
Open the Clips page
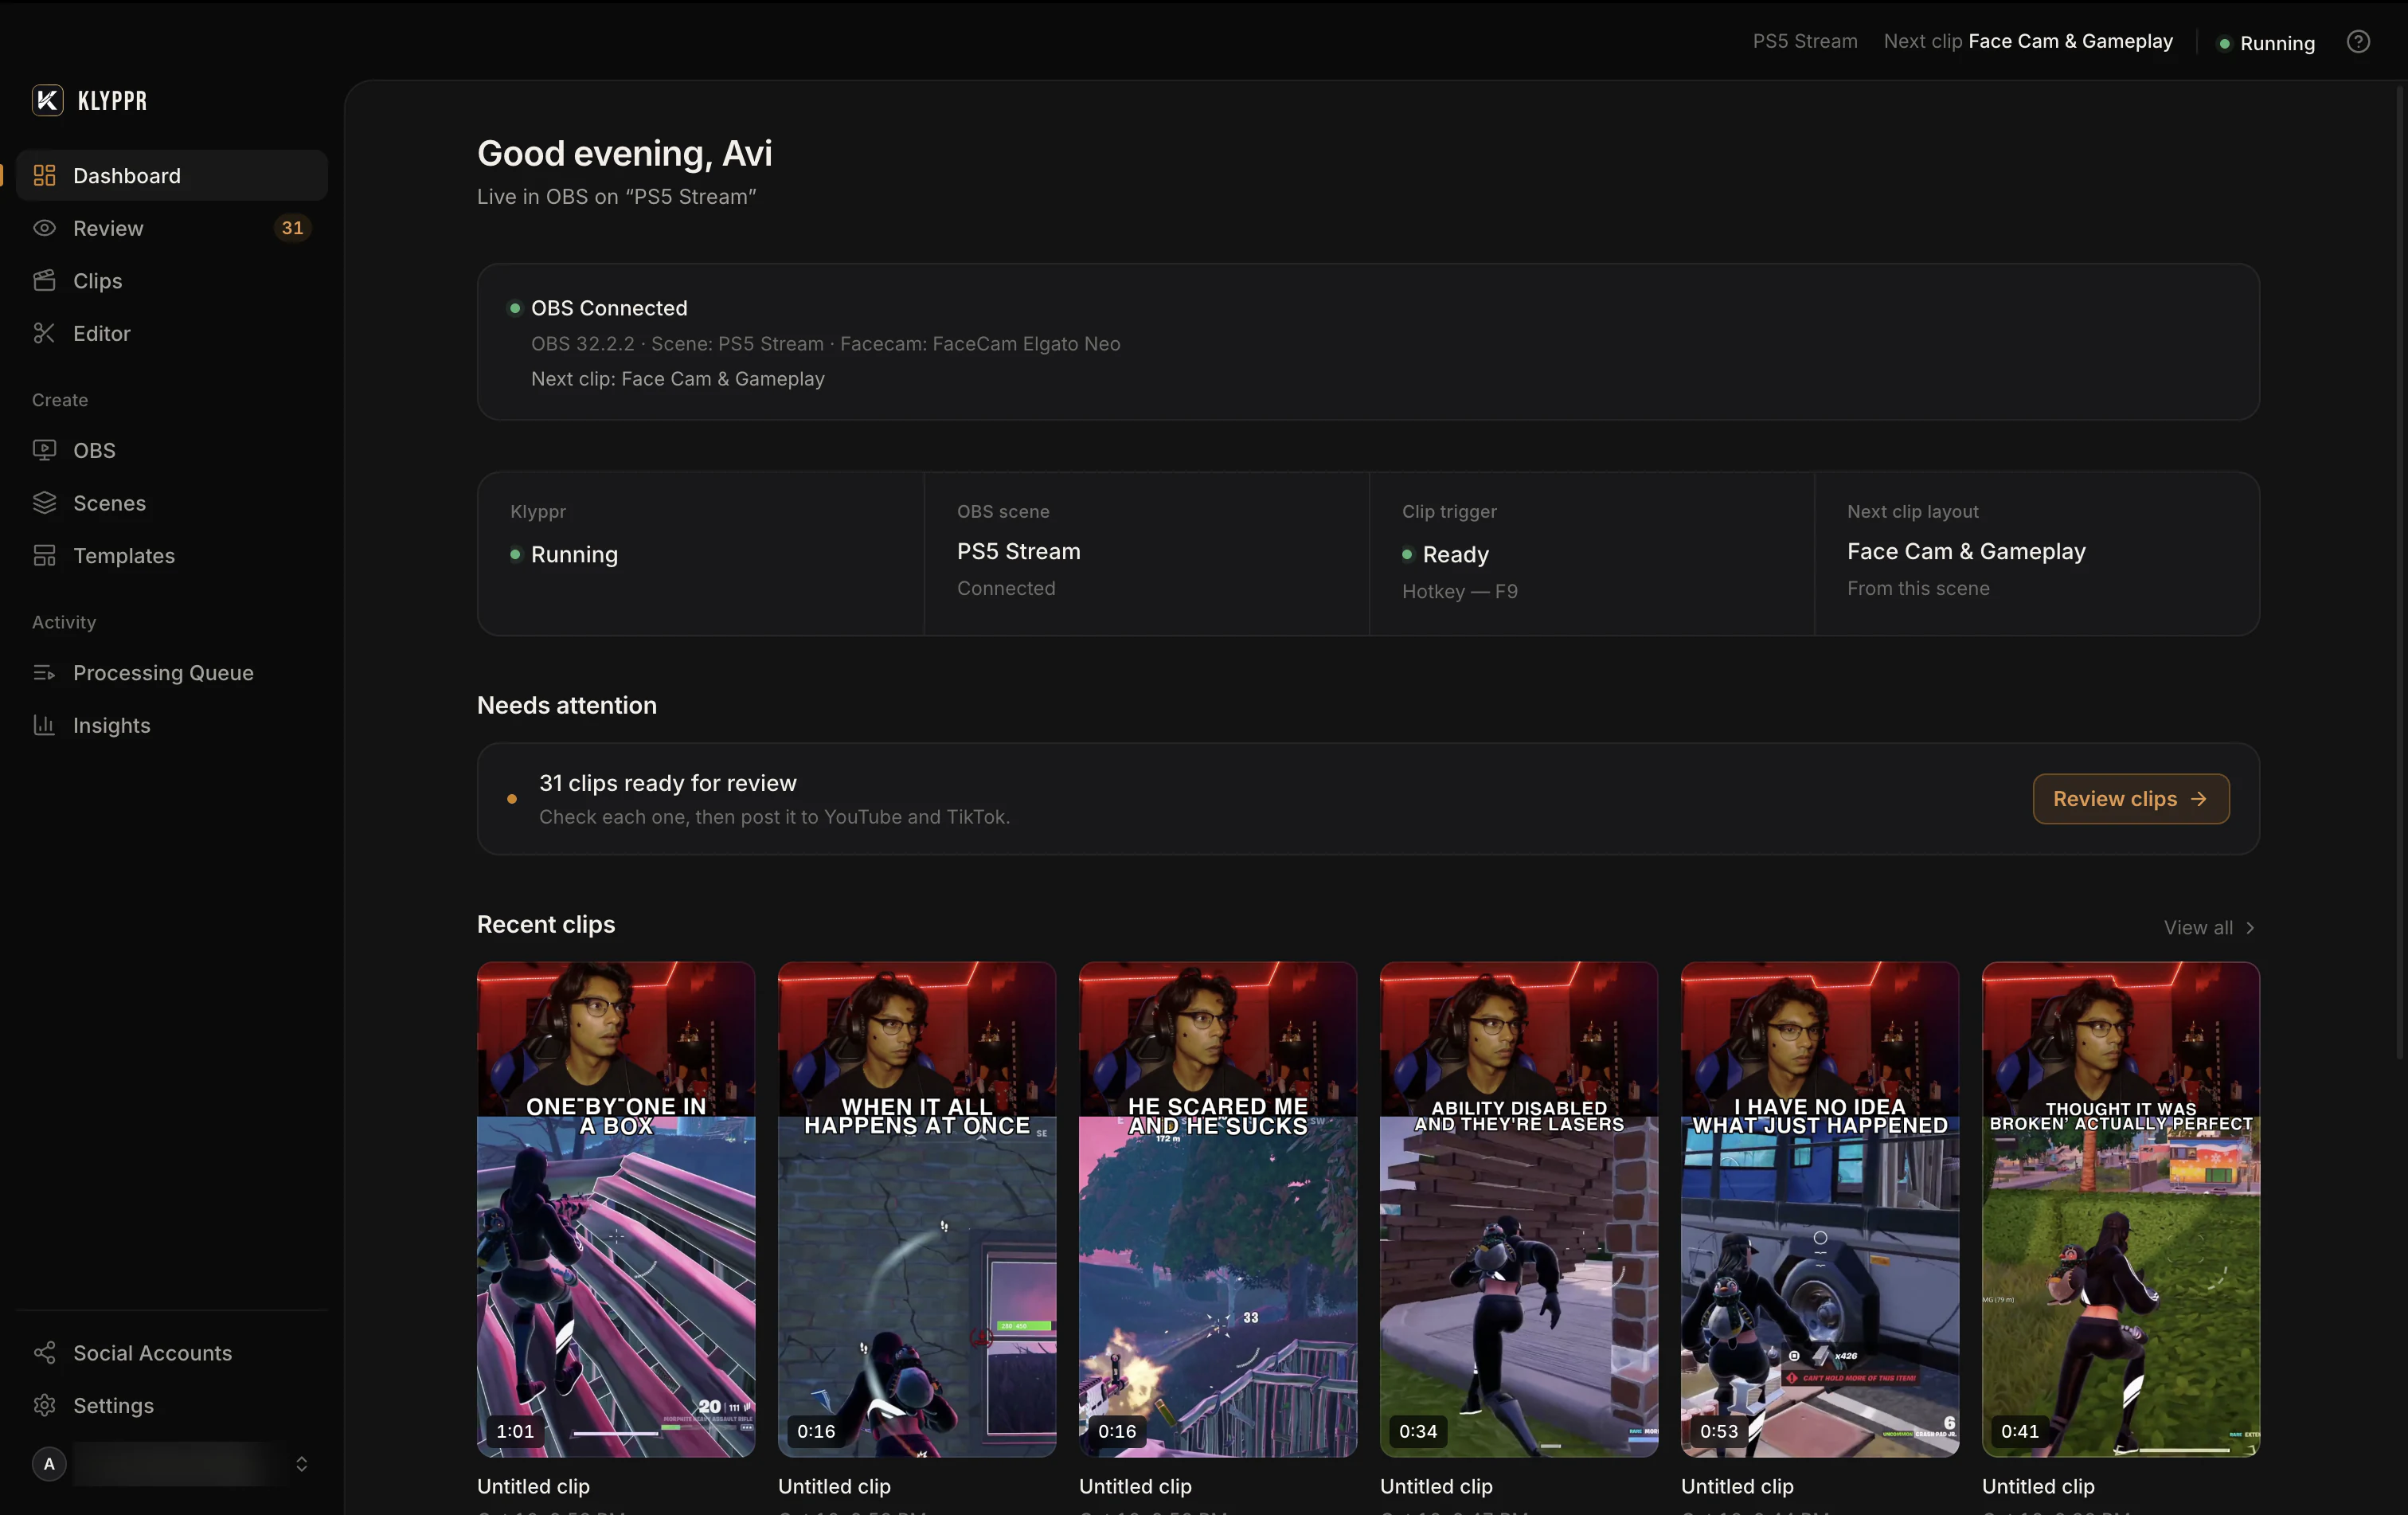pos(171,281)
